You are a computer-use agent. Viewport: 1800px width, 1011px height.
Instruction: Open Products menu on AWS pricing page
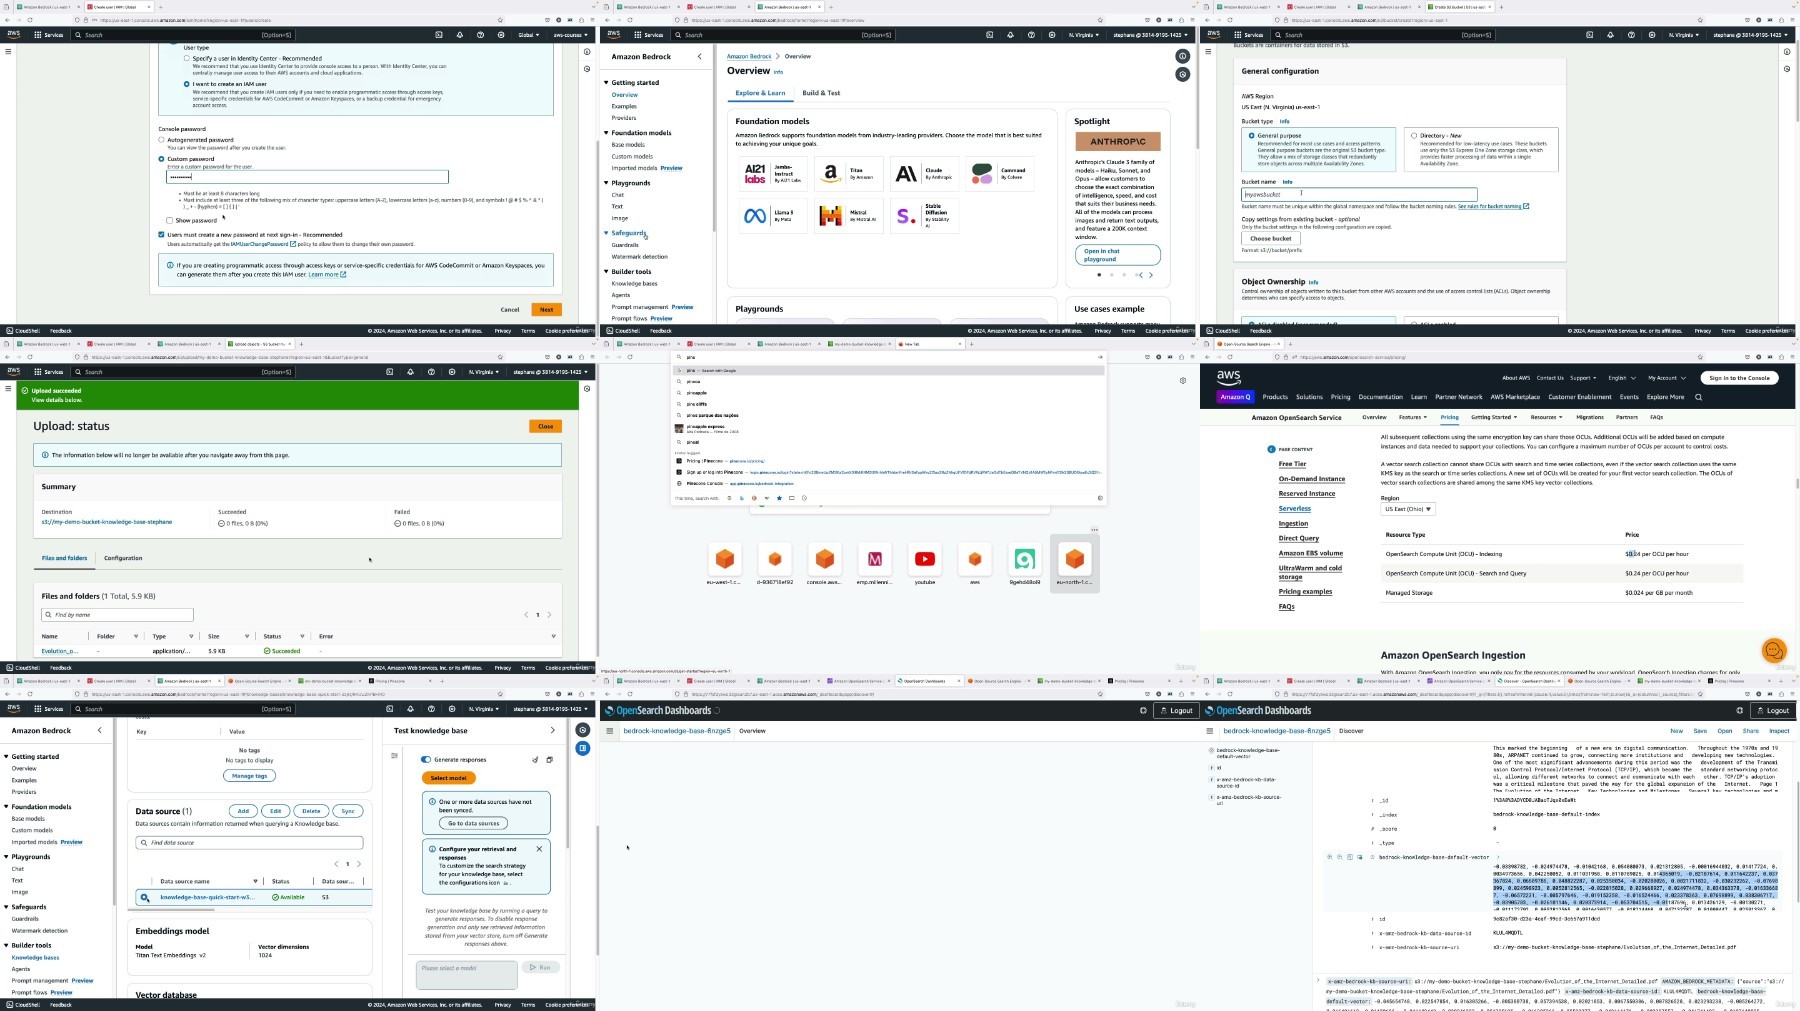1275,397
